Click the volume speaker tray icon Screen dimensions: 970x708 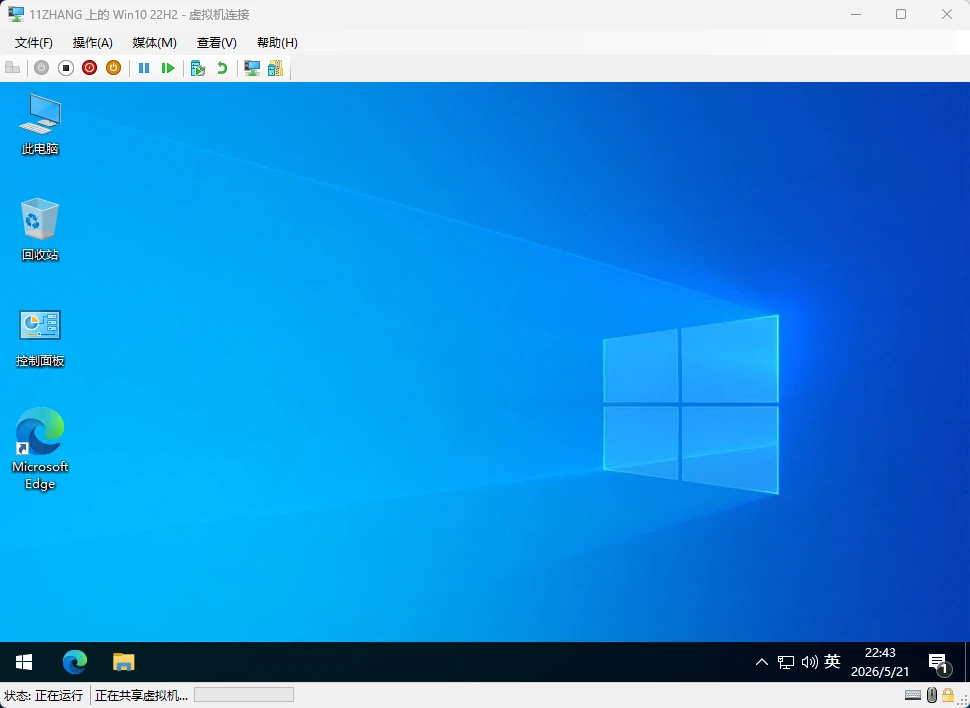point(809,662)
